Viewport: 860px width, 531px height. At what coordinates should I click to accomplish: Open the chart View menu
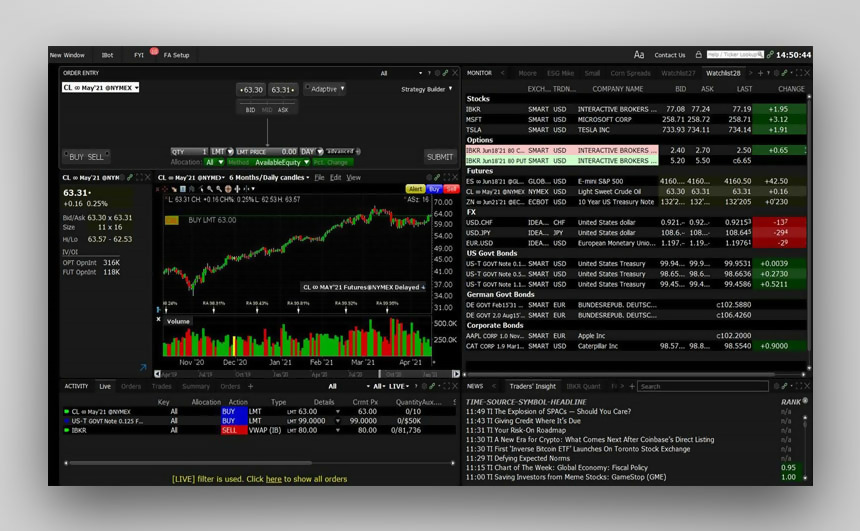(353, 177)
